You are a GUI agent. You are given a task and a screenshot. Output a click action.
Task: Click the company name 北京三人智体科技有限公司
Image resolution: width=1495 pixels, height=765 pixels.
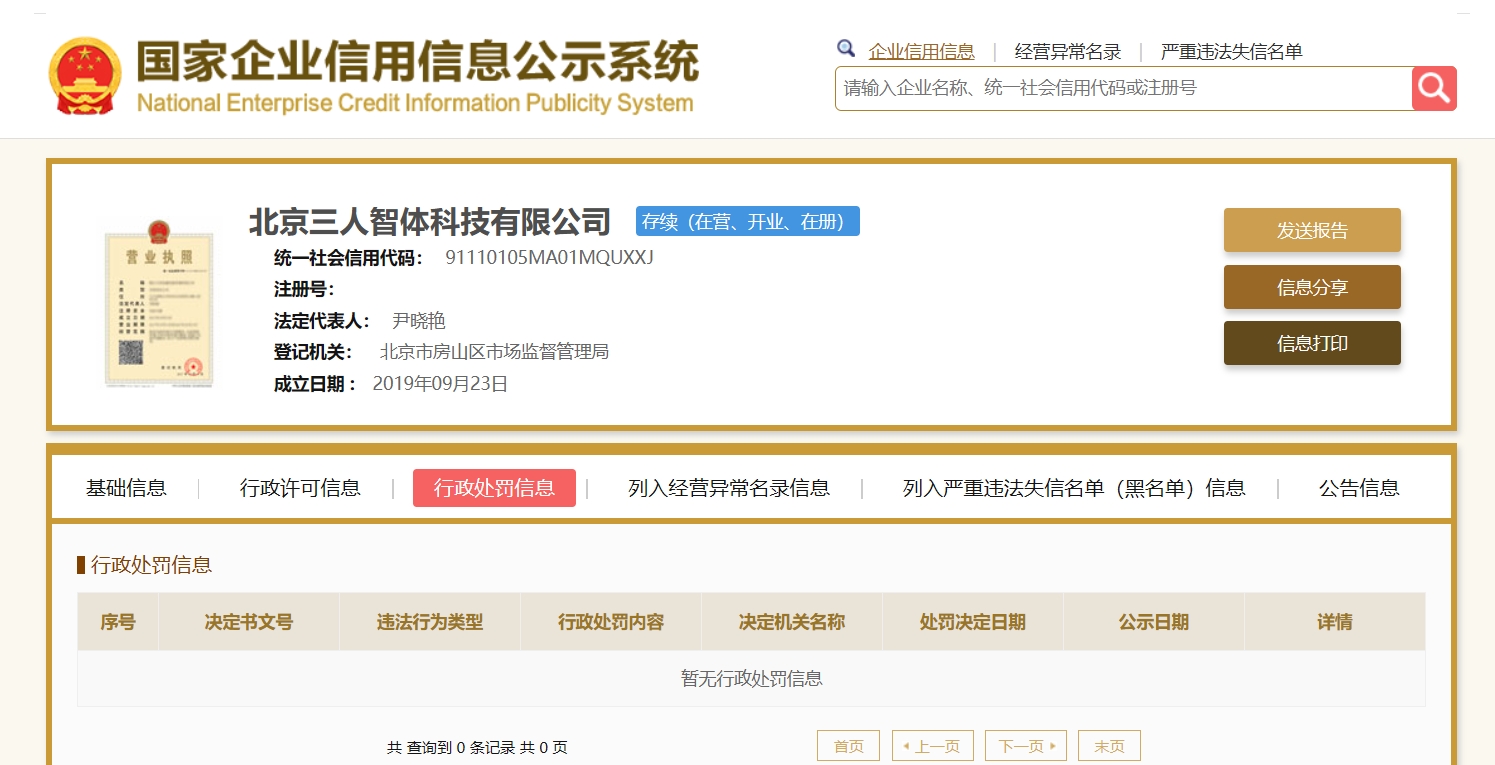coord(430,221)
